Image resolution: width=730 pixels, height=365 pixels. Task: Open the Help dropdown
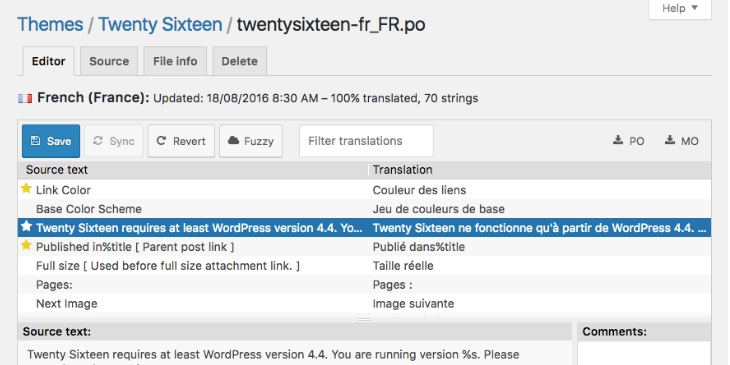point(680,8)
